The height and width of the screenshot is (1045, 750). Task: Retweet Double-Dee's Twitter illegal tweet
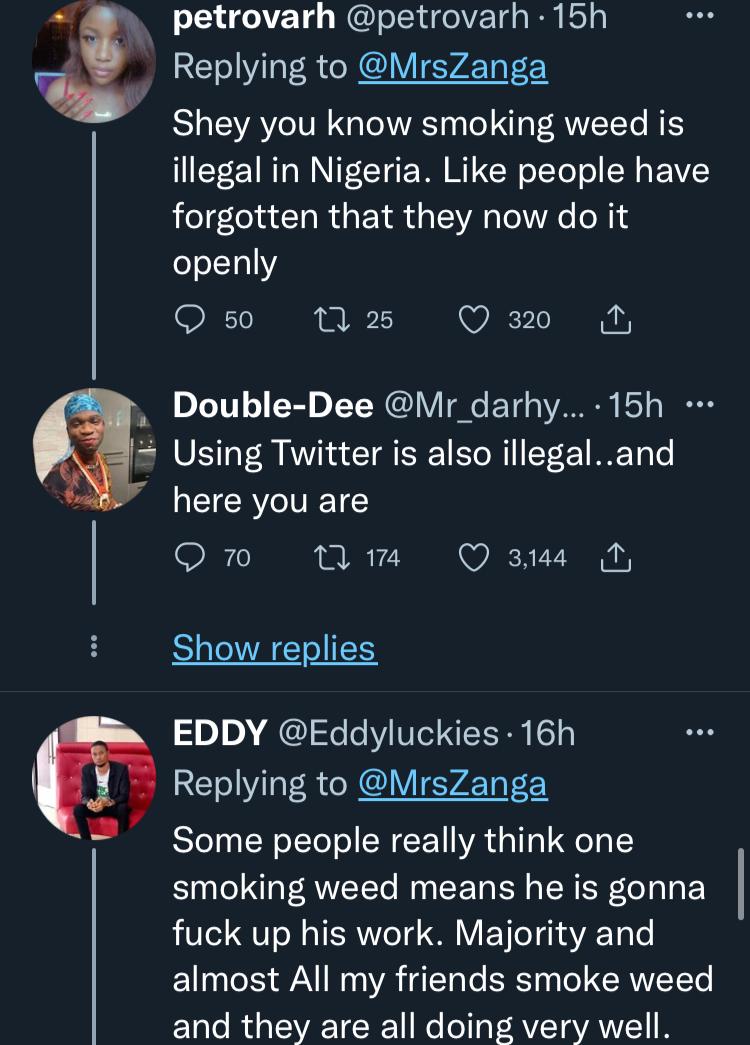(x=329, y=557)
